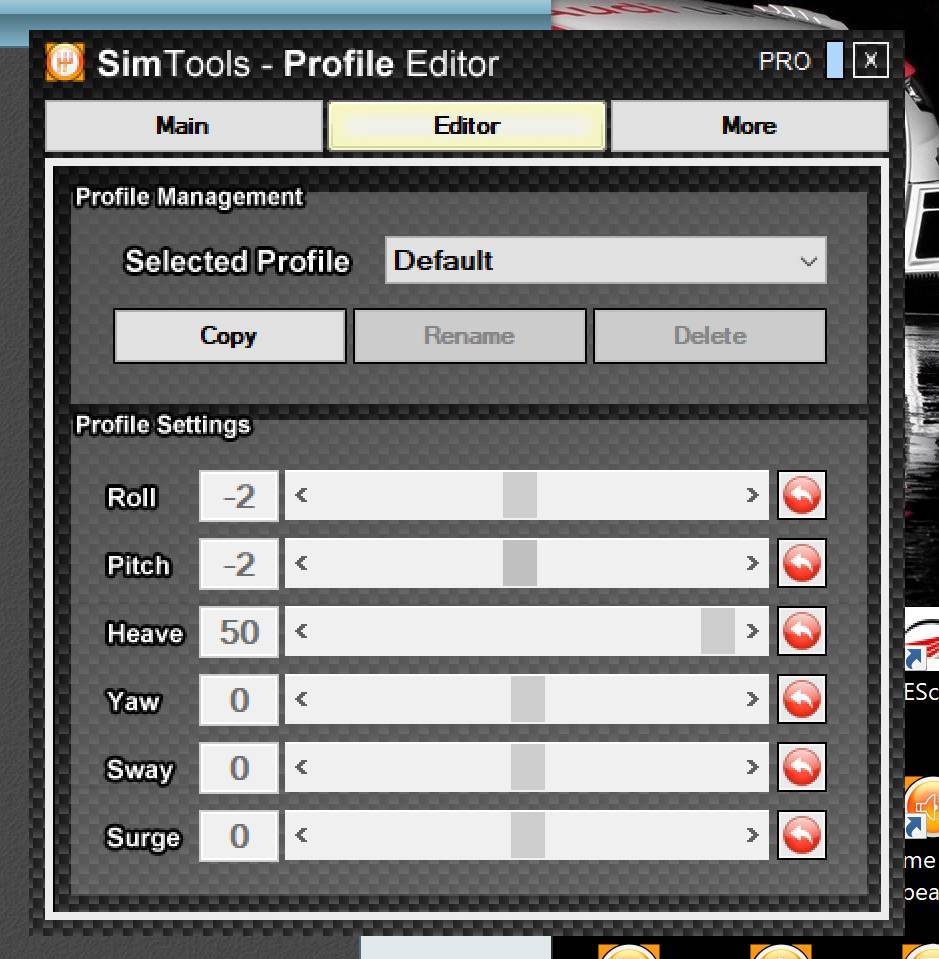Click the Selected Profile label
This screenshot has height=959, width=939.
237,261
